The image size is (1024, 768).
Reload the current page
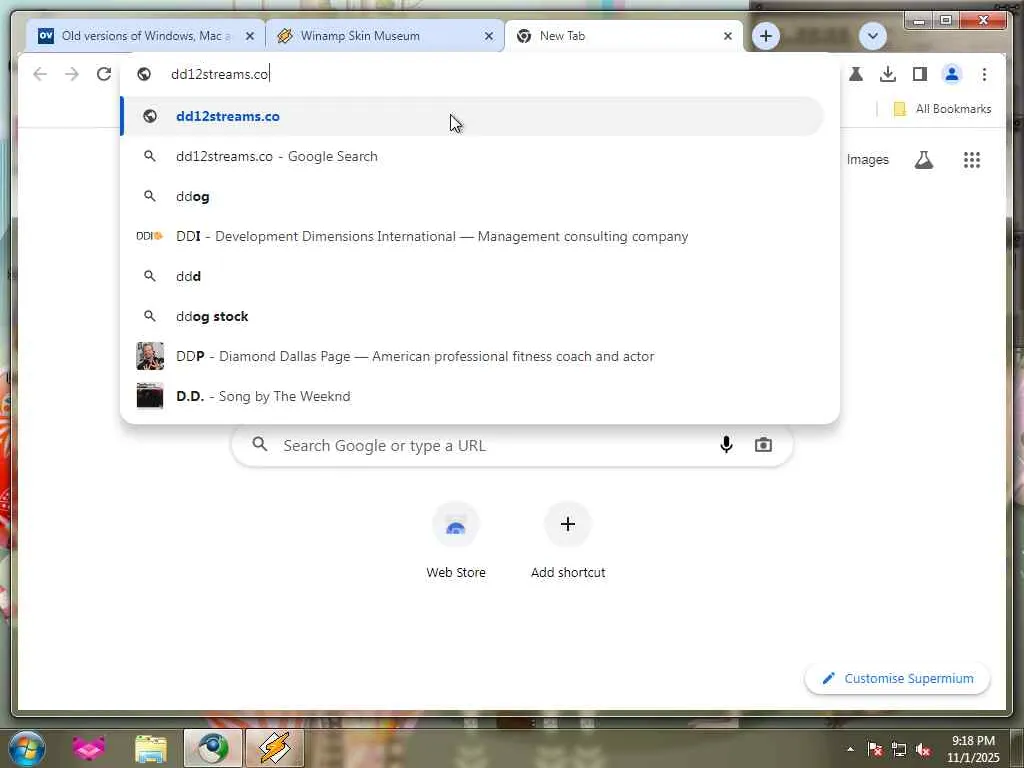click(x=104, y=74)
